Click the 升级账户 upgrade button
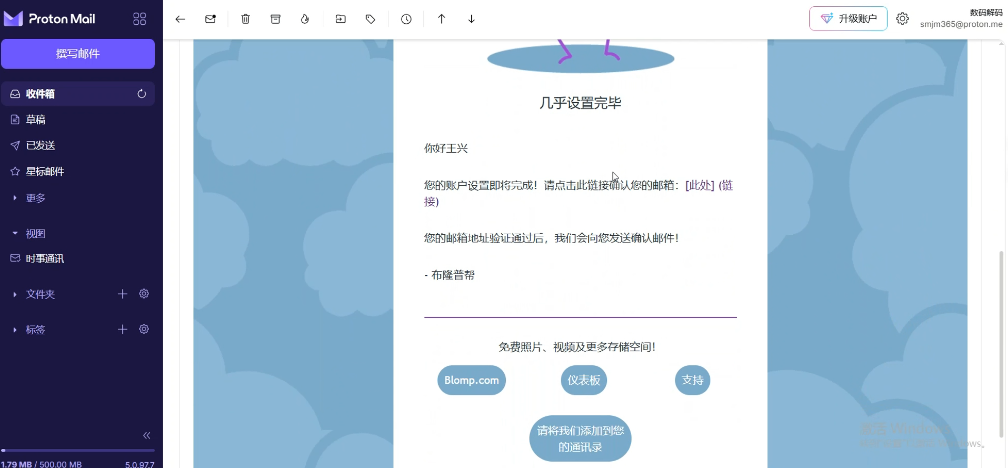 pos(849,19)
